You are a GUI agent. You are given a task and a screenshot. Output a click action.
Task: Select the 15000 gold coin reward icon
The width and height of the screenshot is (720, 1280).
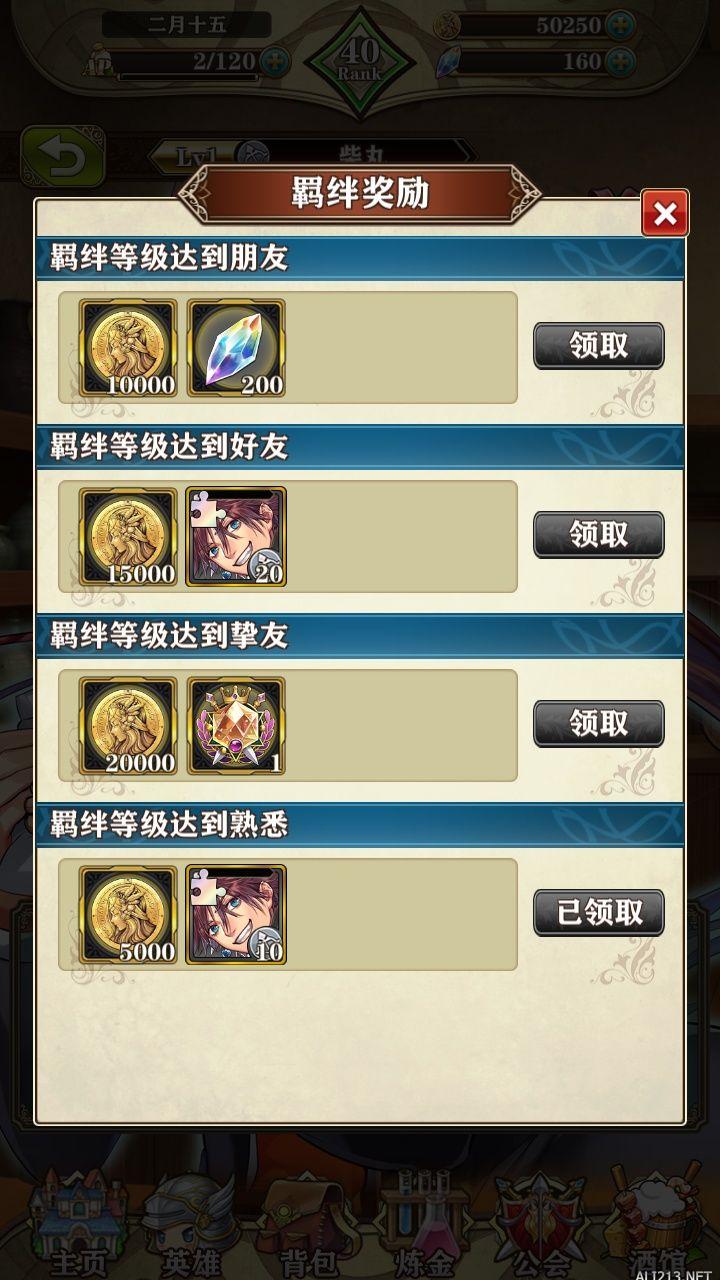pyautogui.click(x=128, y=537)
